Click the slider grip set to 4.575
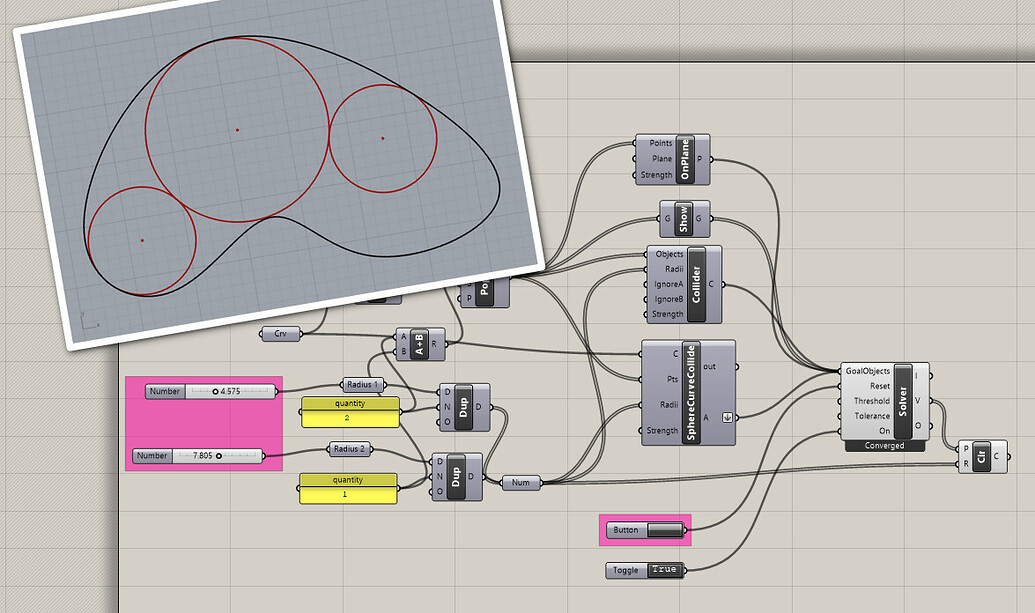 click(218, 391)
